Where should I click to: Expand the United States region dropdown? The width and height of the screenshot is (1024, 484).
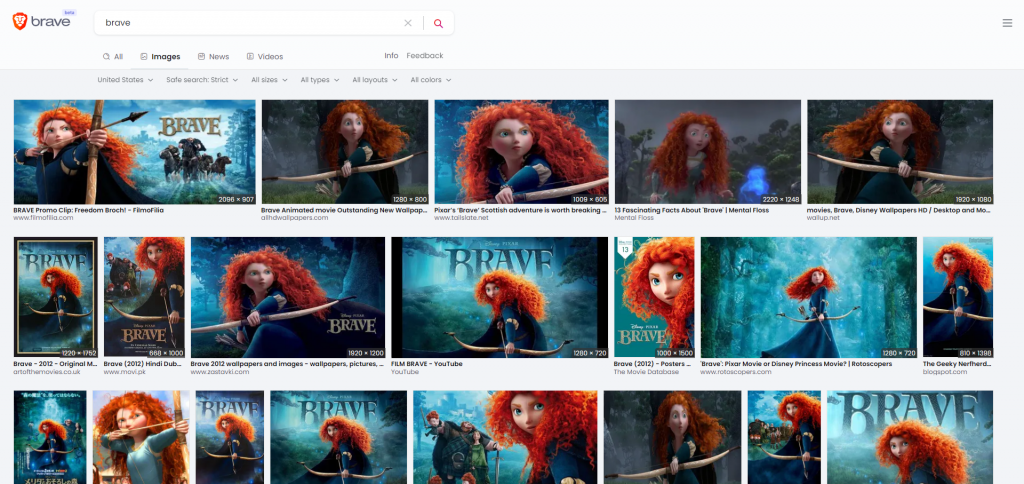(125, 80)
